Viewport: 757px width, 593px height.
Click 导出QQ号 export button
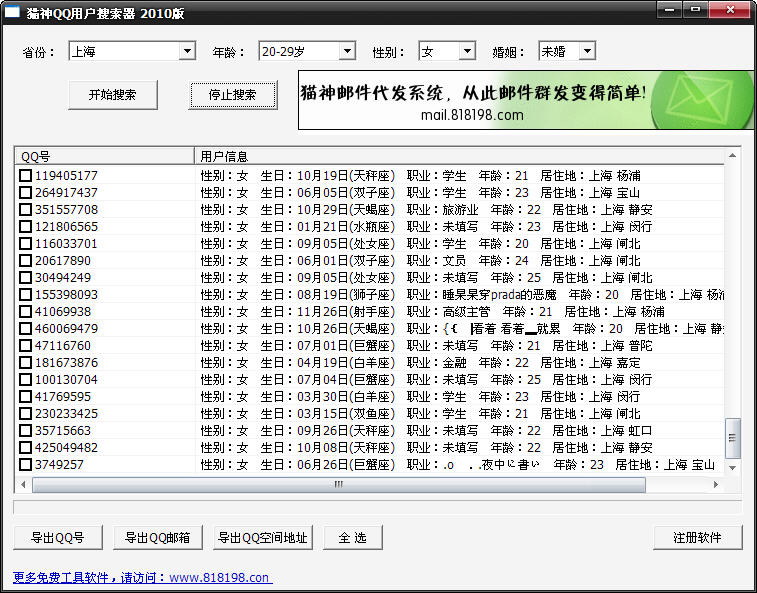tap(58, 537)
